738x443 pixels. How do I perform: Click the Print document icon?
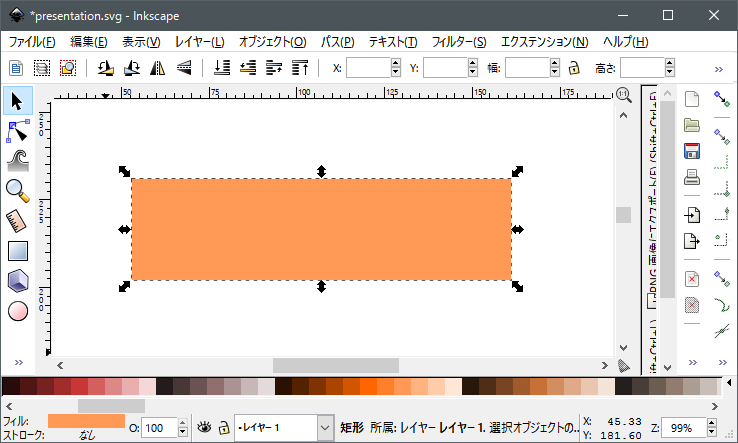tap(691, 177)
